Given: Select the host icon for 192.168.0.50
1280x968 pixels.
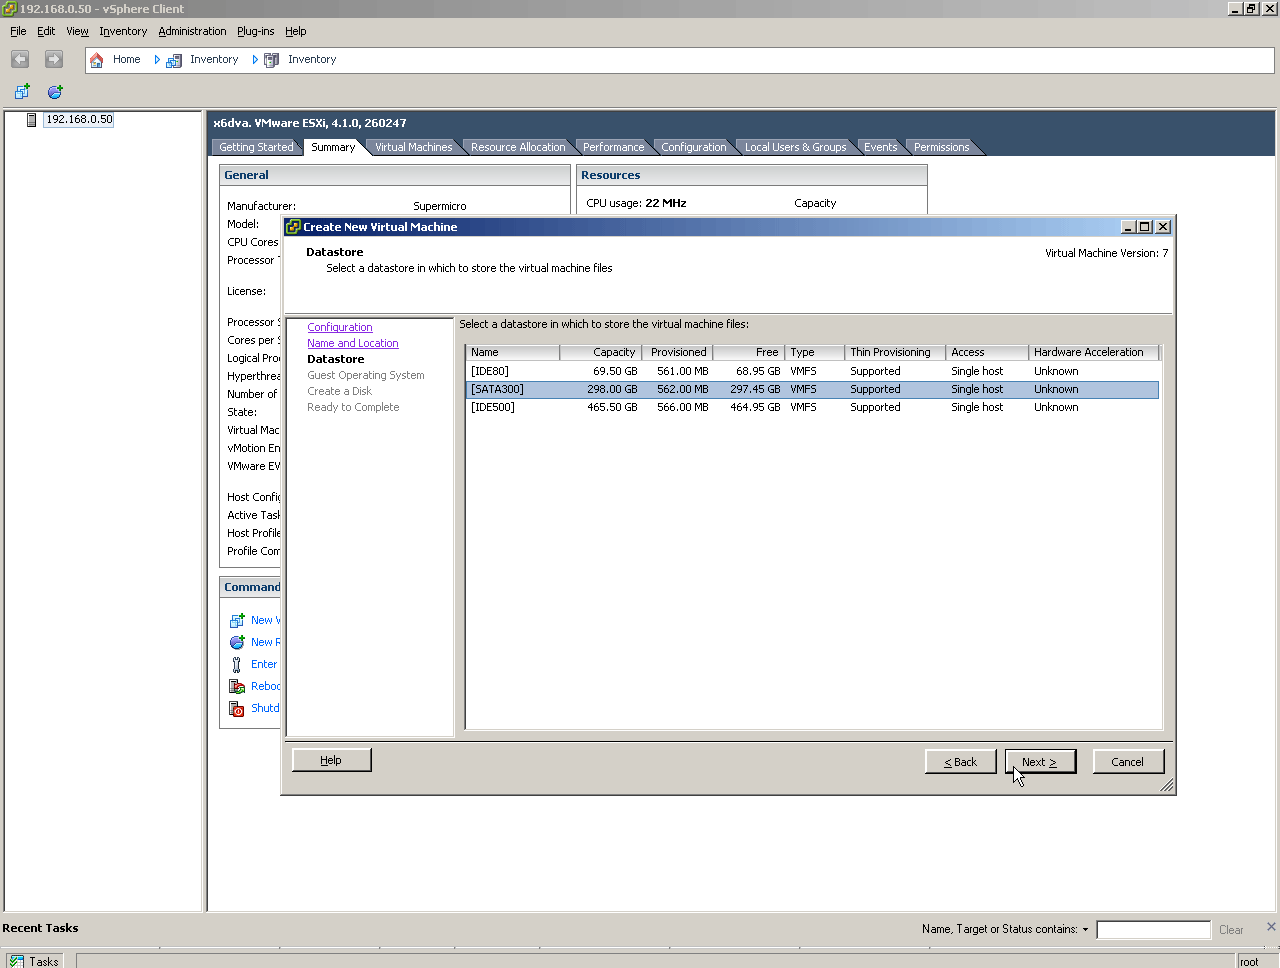Looking at the screenshot, I should point(32,120).
